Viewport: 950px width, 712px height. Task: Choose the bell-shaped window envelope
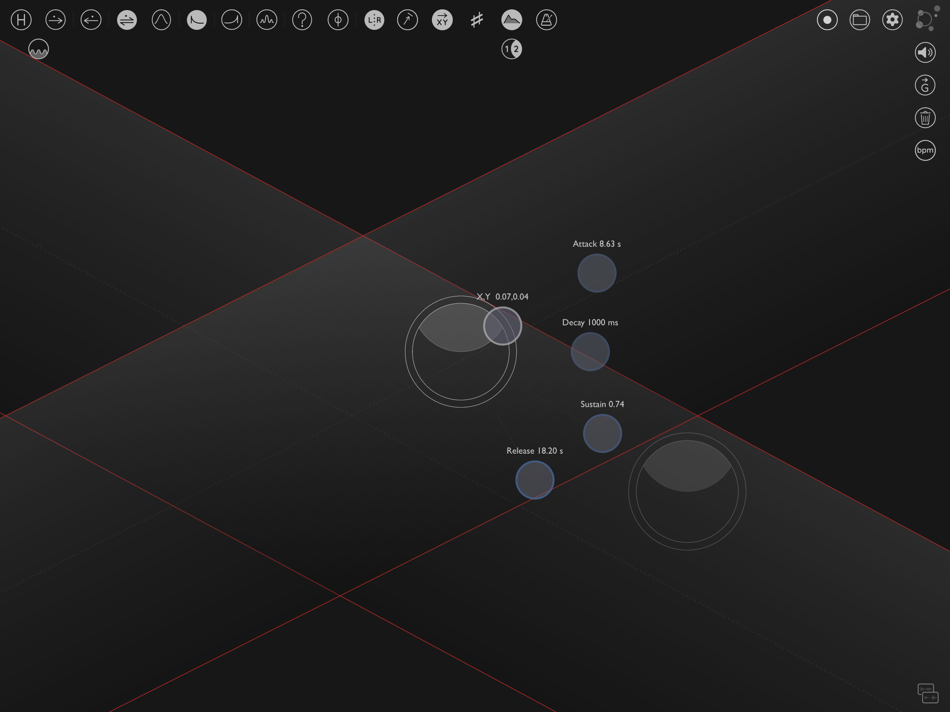(161, 20)
